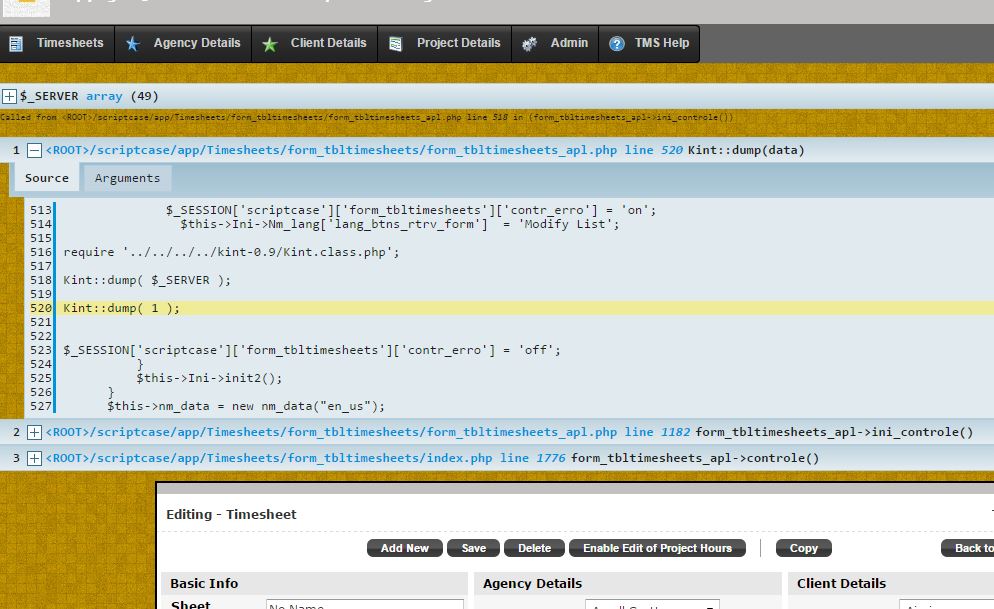This screenshot has height=609, width=994.
Task: Click the TMS Help question mark icon
Action: [x=616, y=44]
